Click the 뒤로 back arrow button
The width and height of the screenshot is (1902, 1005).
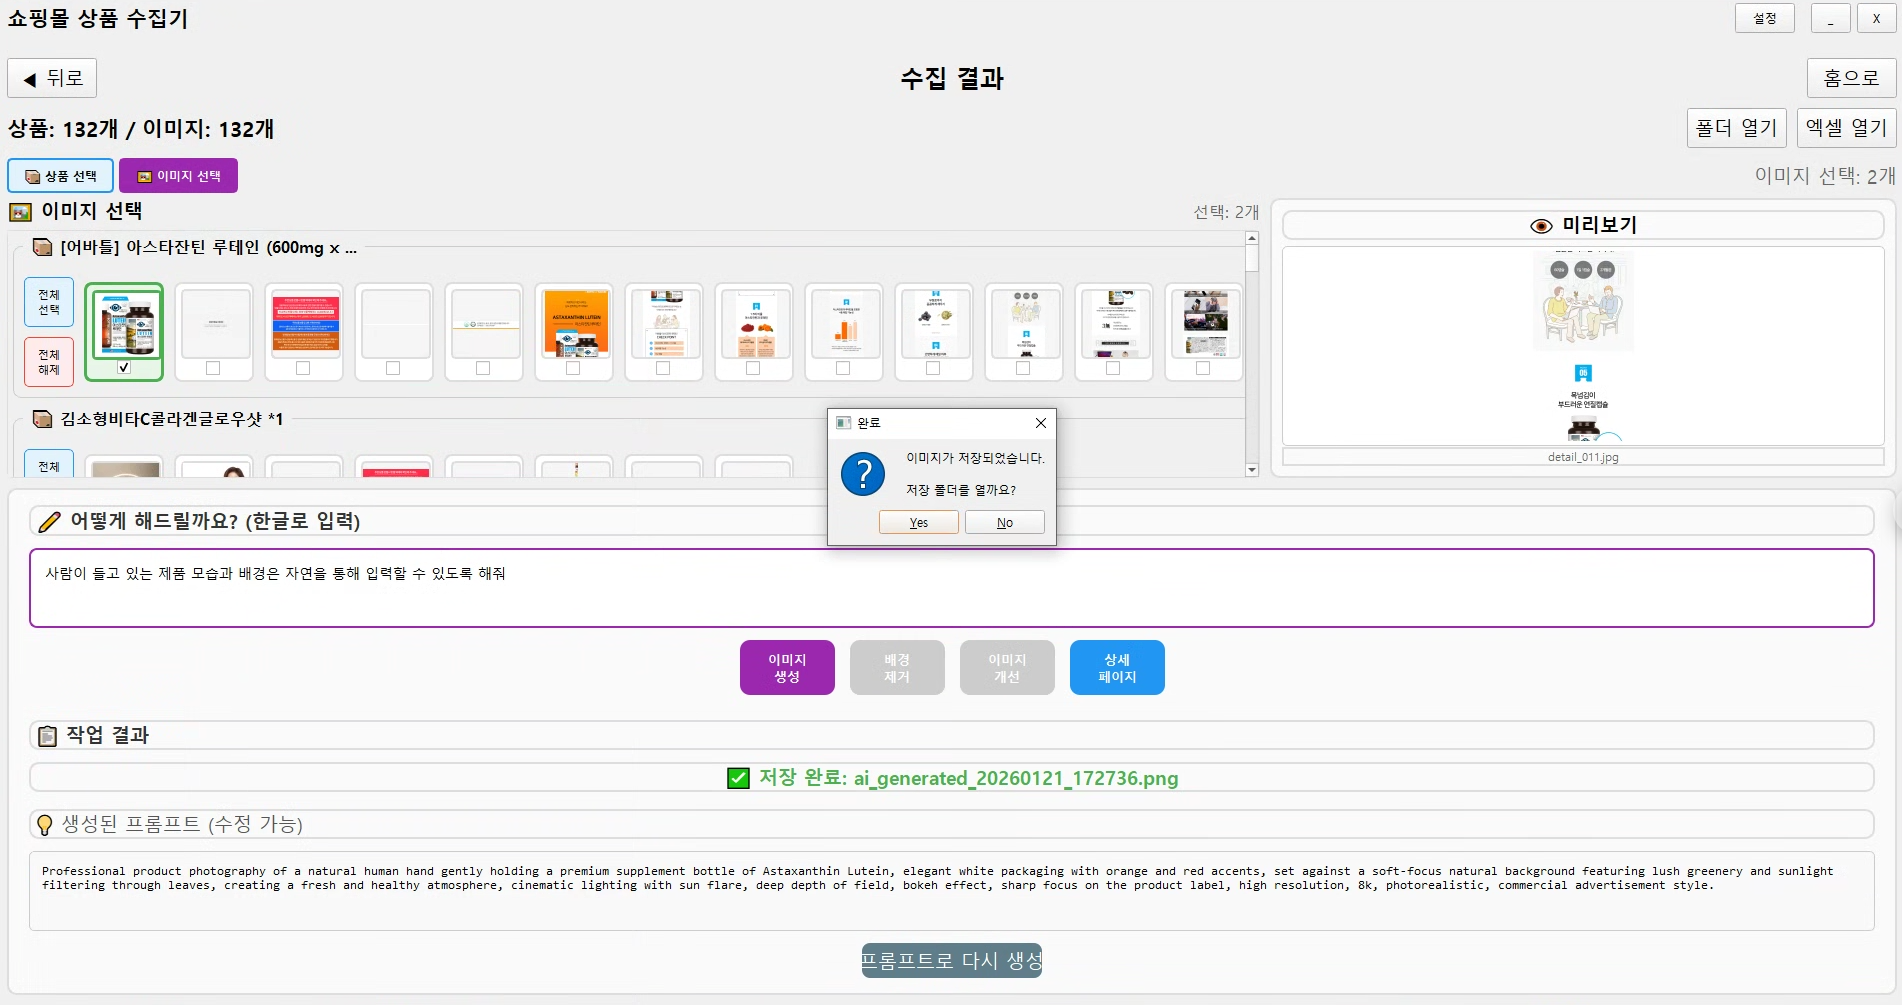[x=52, y=78]
